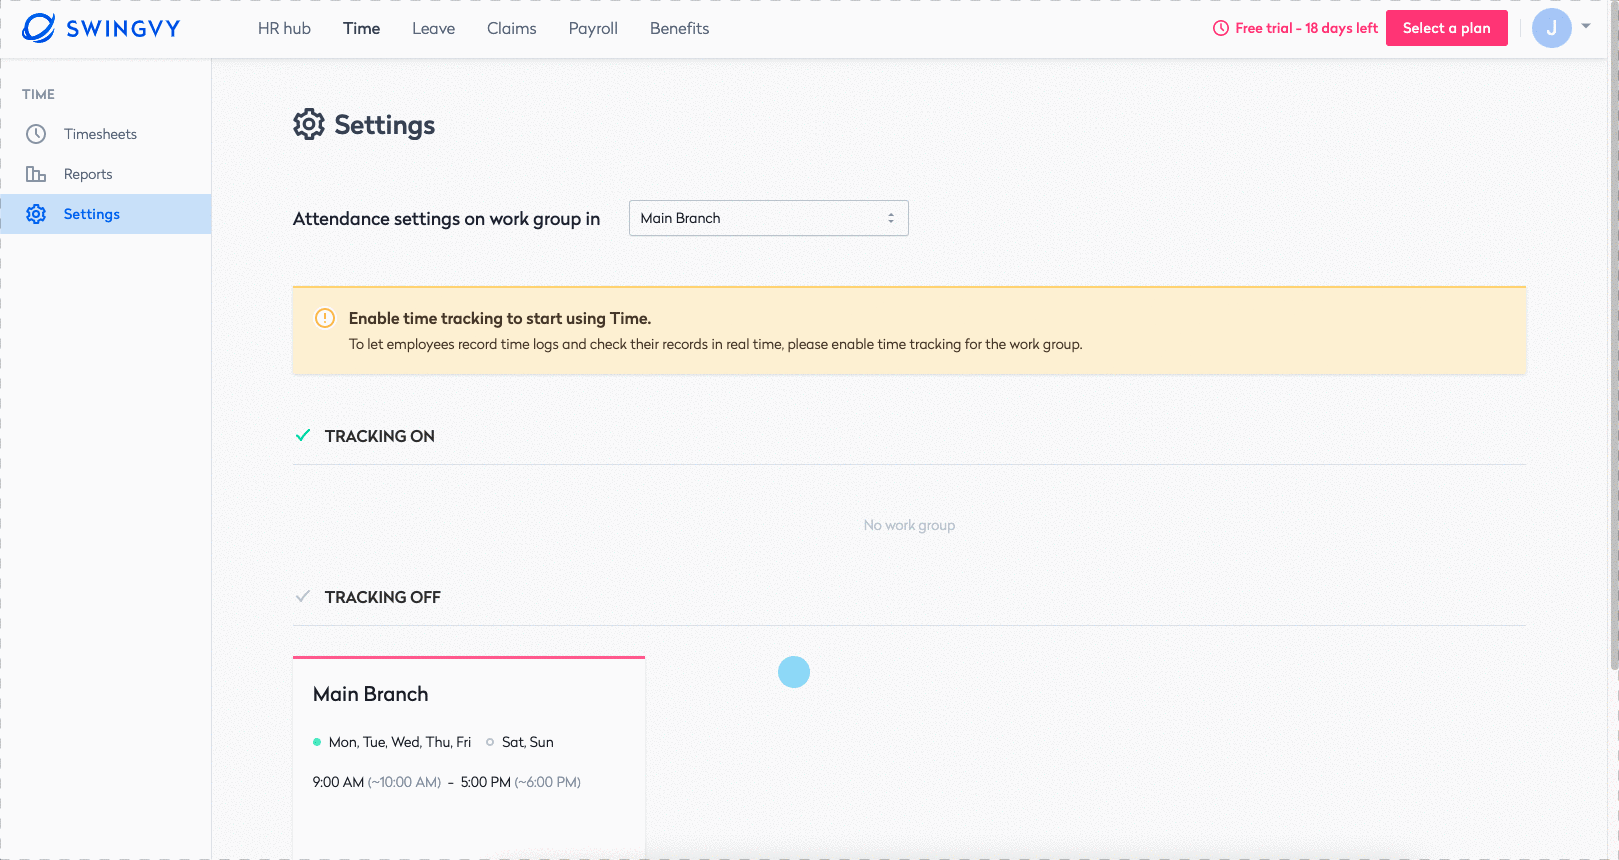Click the Select a plan button

[x=1446, y=28]
